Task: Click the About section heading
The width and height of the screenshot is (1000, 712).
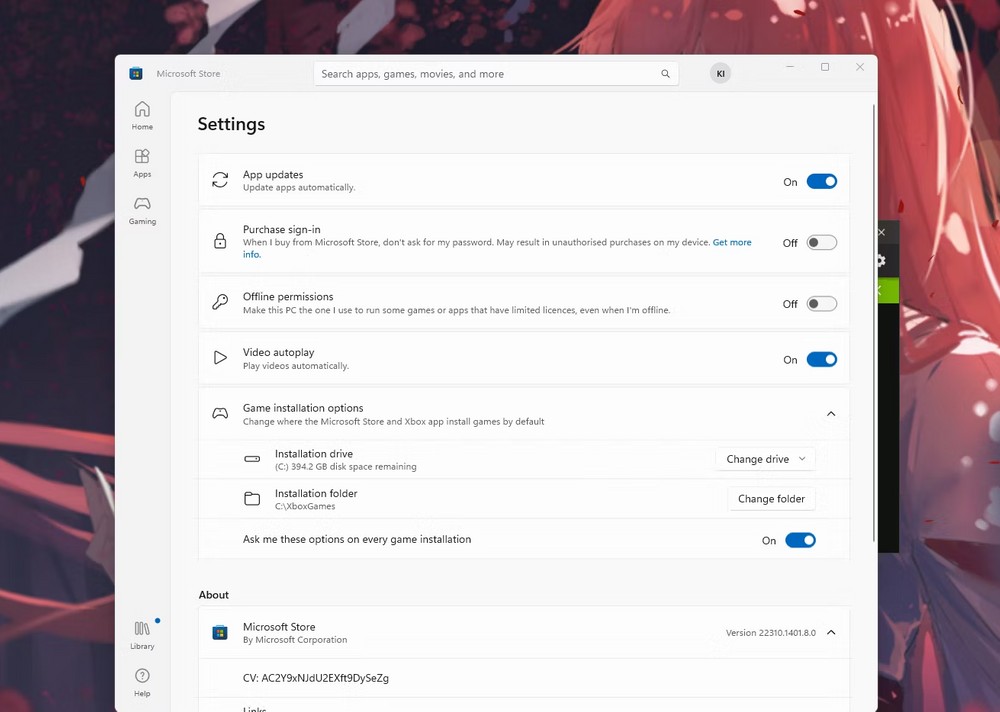Action: [x=214, y=595]
